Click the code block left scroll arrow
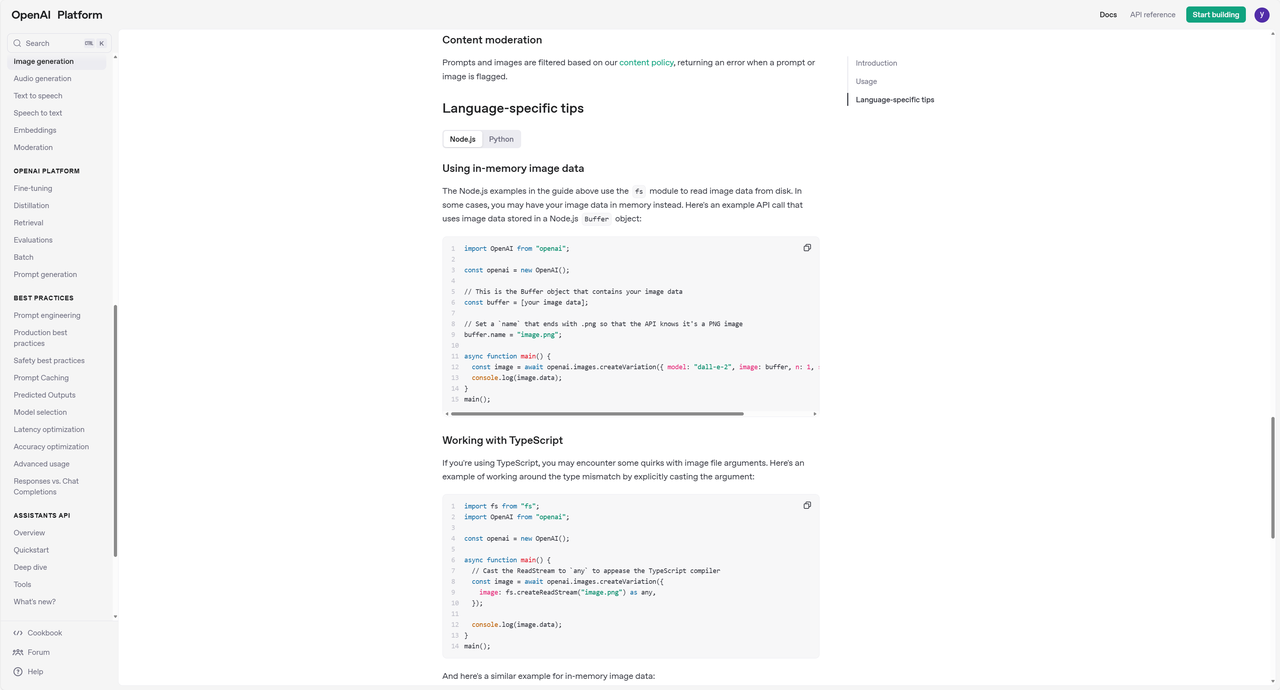The image size is (1280, 690). [447, 413]
